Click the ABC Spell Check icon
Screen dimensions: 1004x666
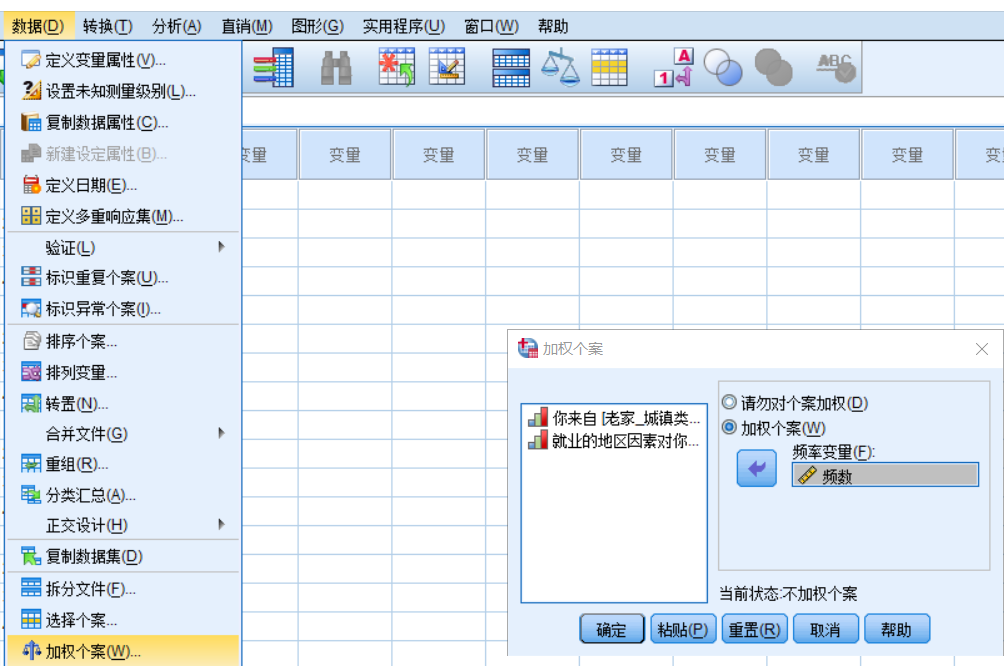836,67
